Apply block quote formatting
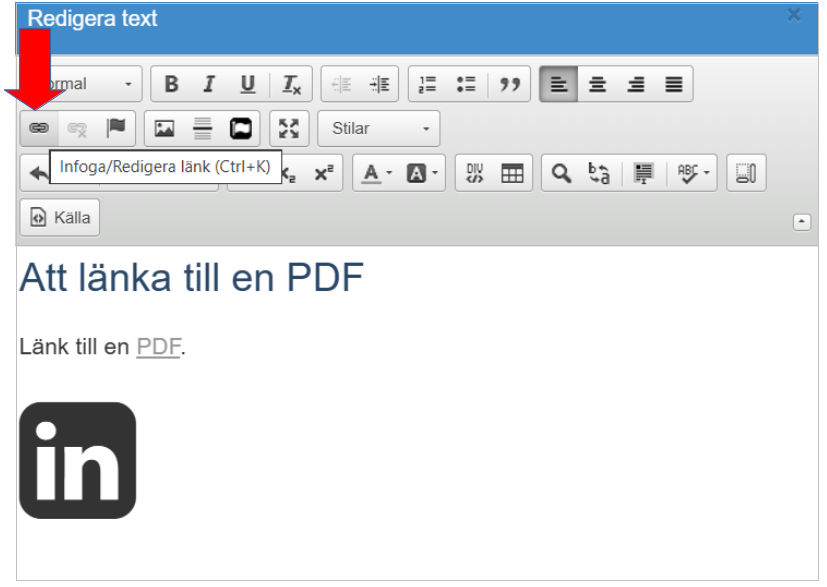The width and height of the screenshot is (827, 587). coord(509,84)
